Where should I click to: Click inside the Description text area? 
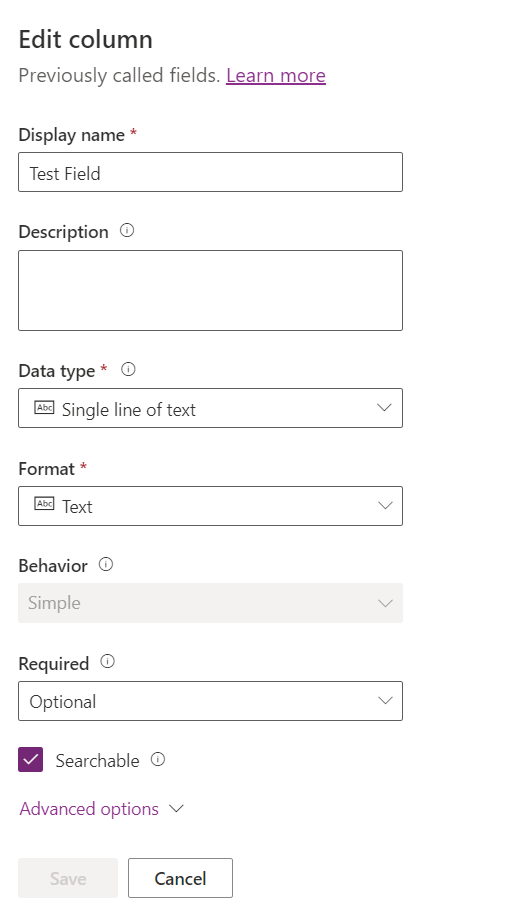[210, 290]
